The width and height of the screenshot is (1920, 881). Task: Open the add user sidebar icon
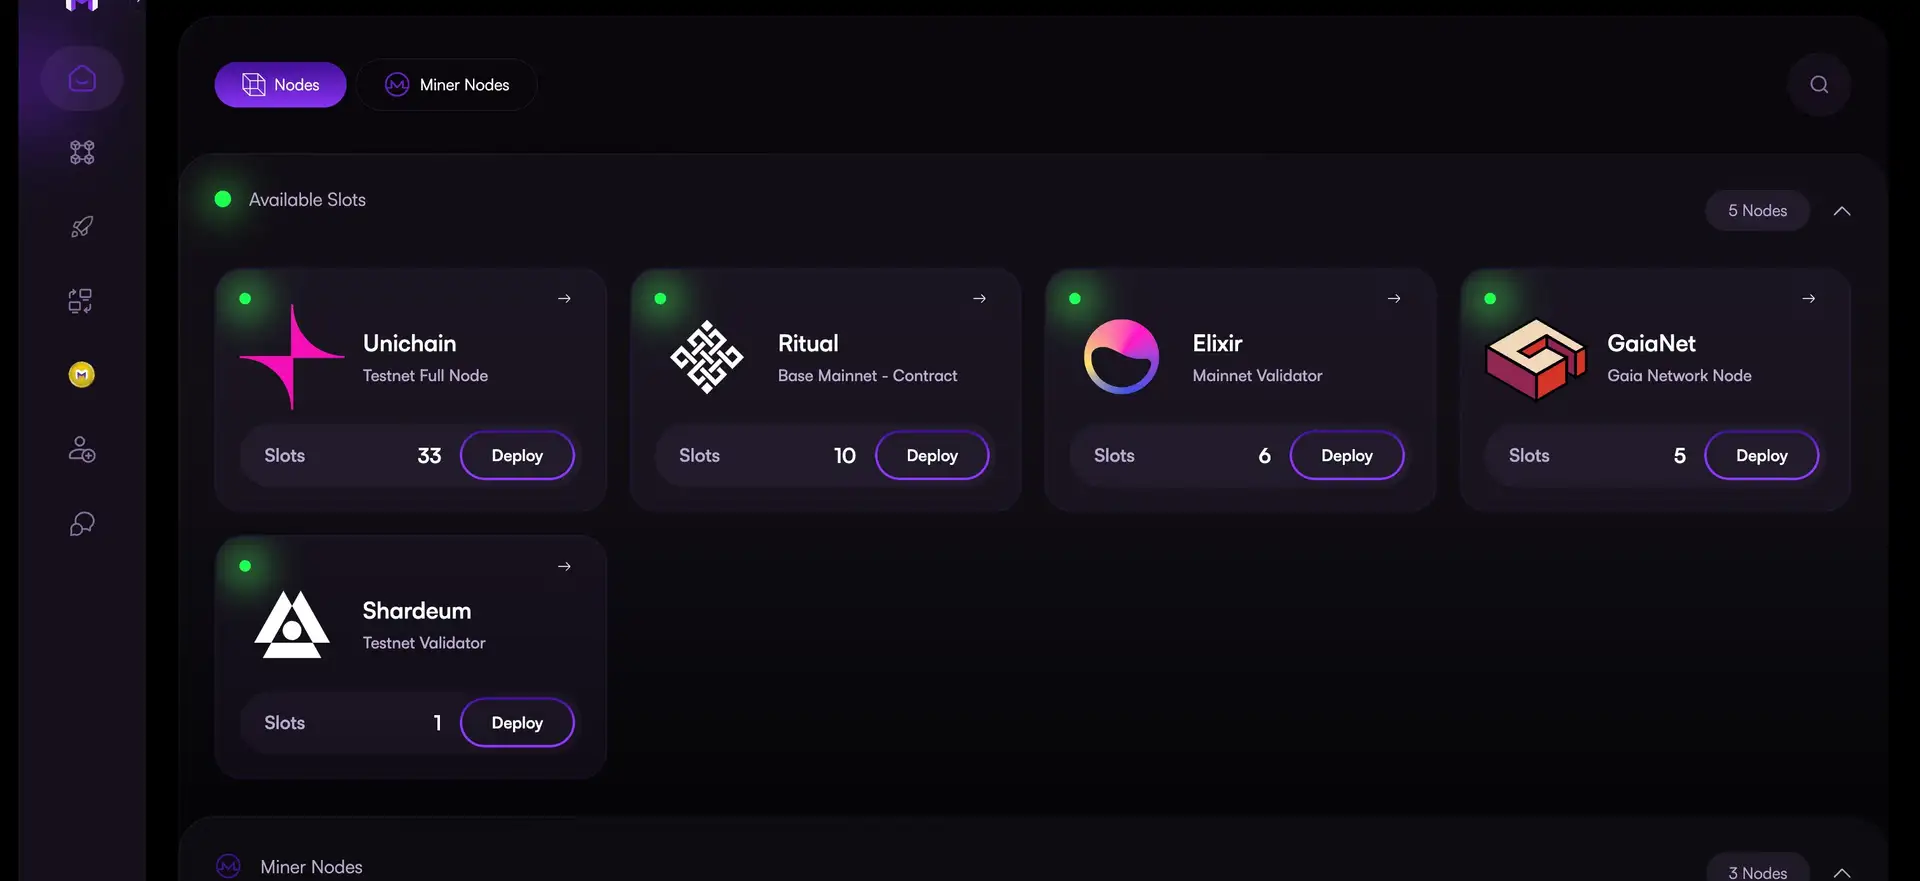tap(82, 450)
